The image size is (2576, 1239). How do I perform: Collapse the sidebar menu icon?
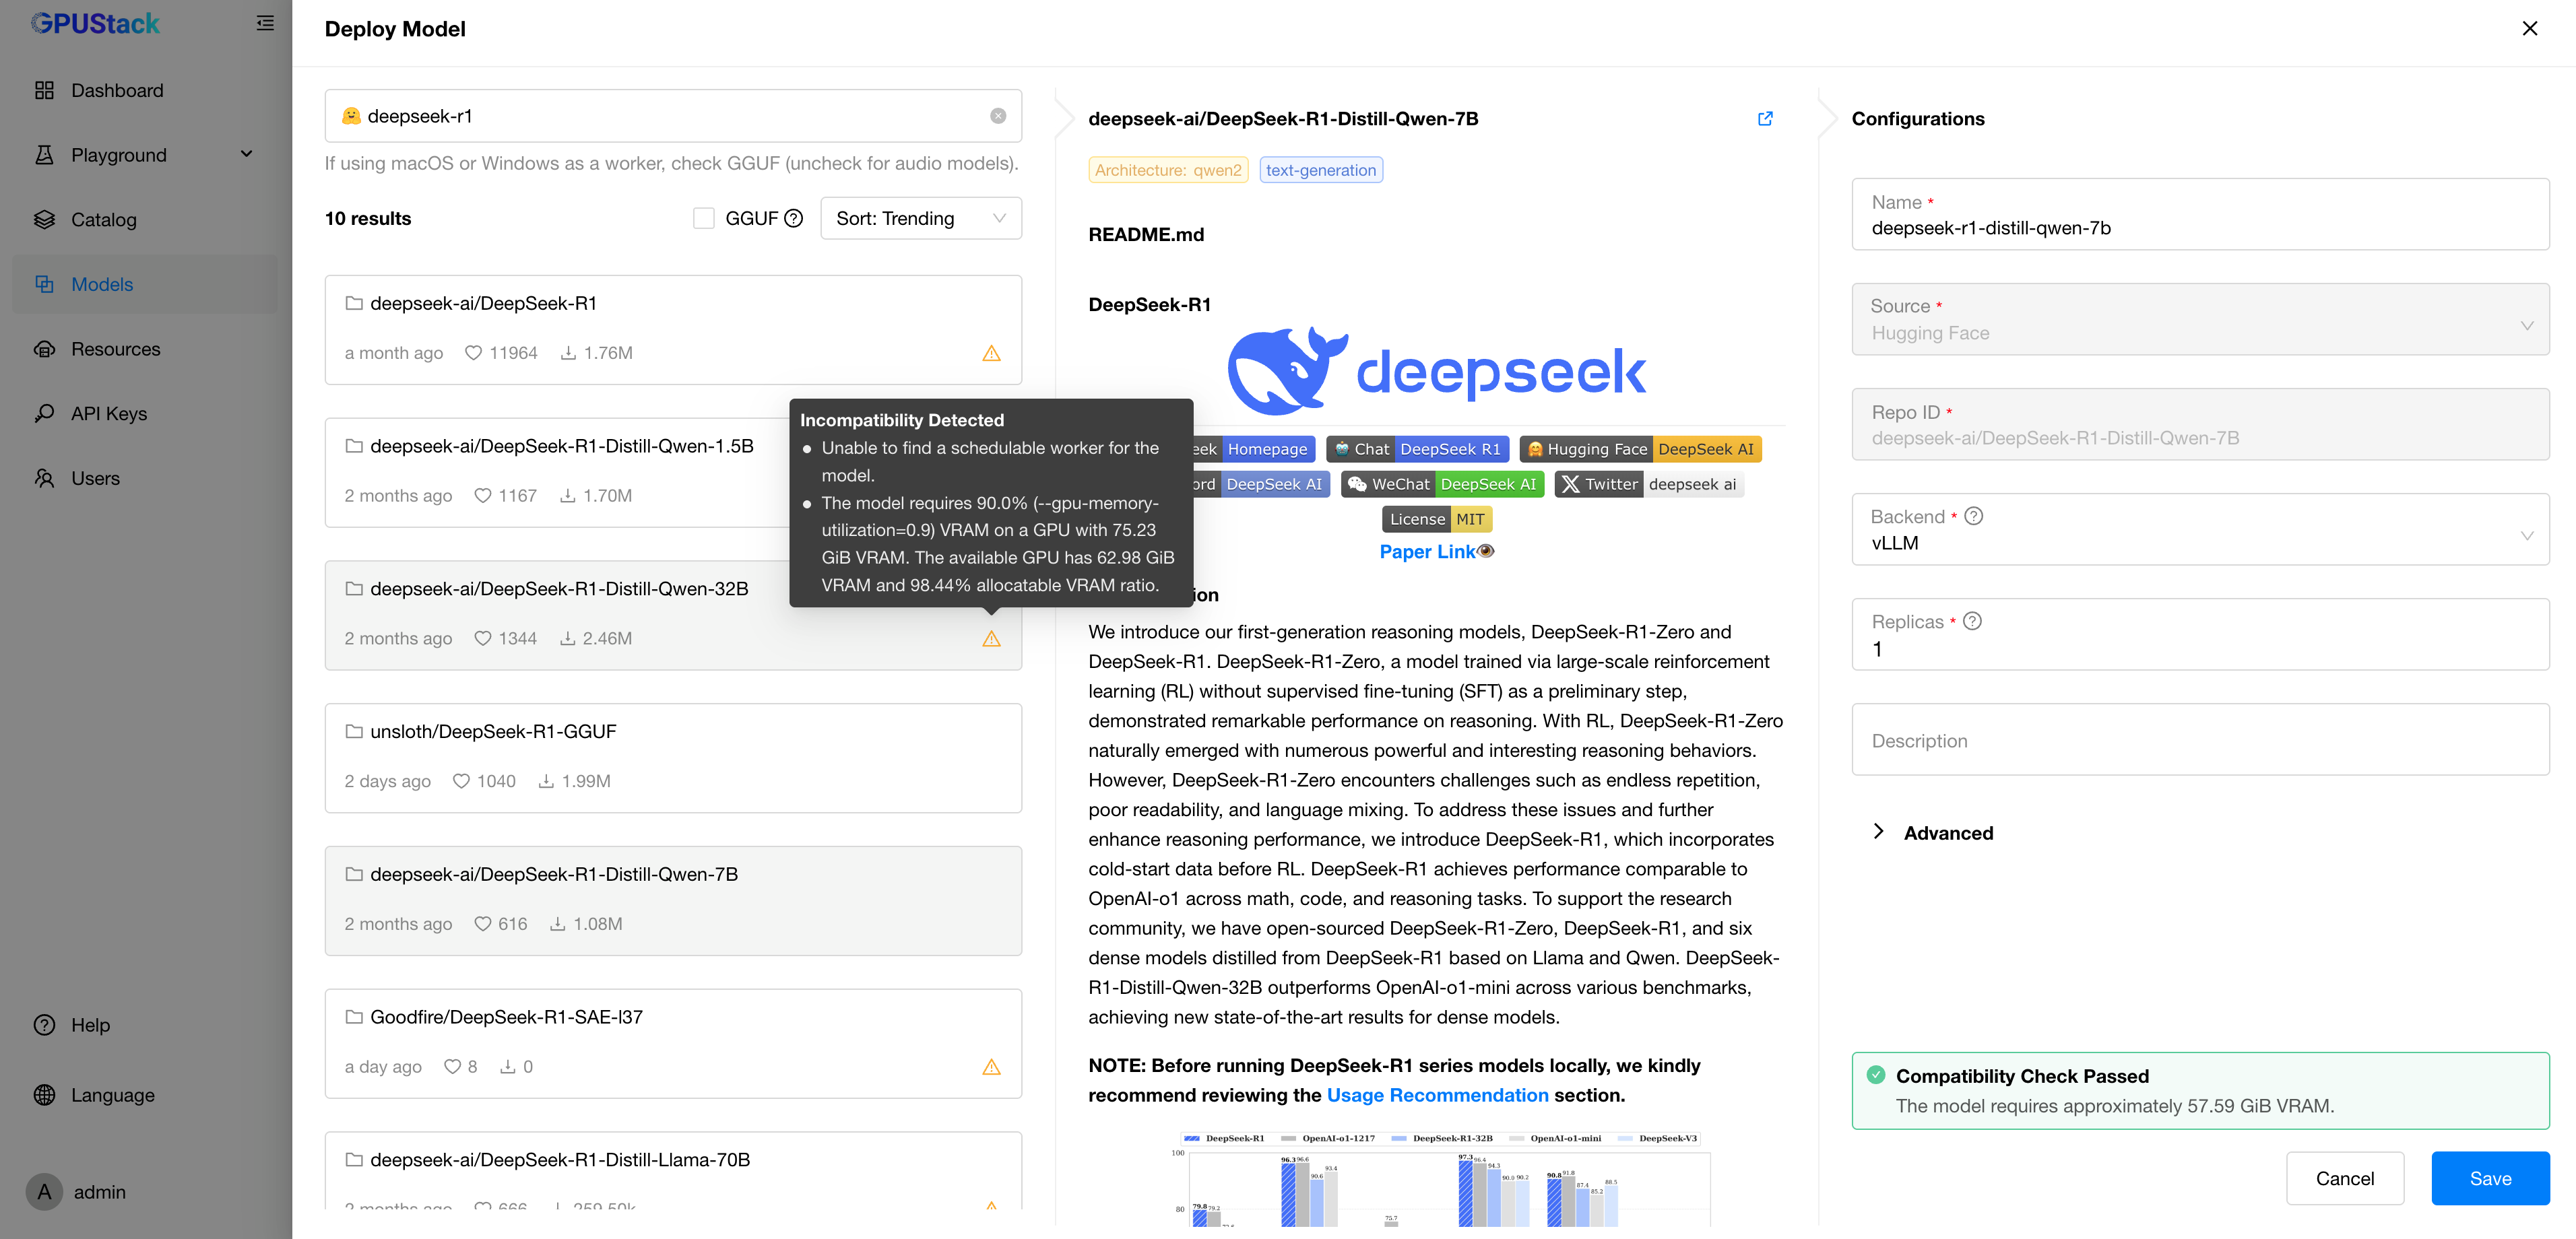[265, 23]
